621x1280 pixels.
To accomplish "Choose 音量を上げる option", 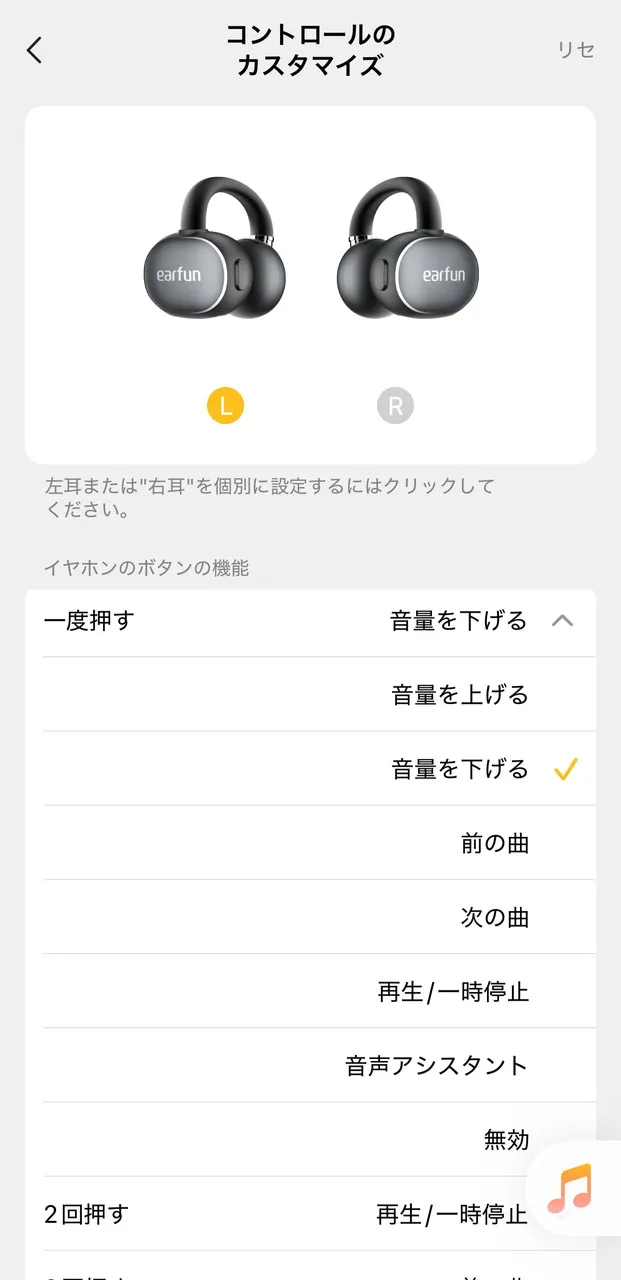I will click(460, 695).
